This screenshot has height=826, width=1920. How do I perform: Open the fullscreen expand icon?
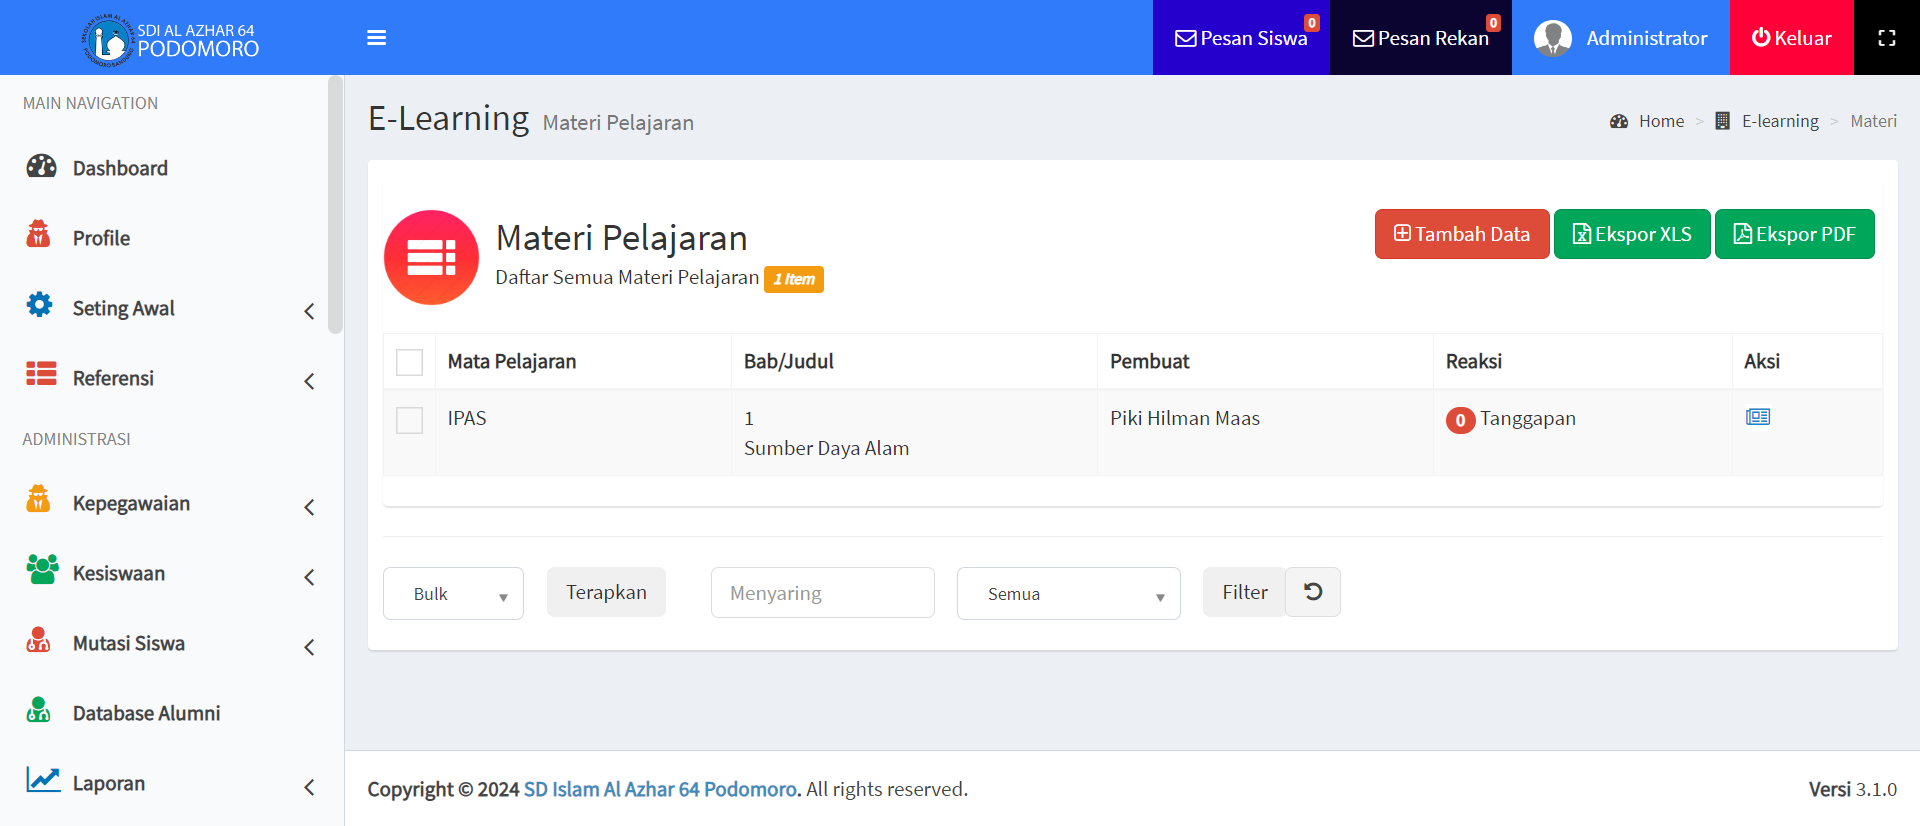pyautogui.click(x=1886, y=38)
